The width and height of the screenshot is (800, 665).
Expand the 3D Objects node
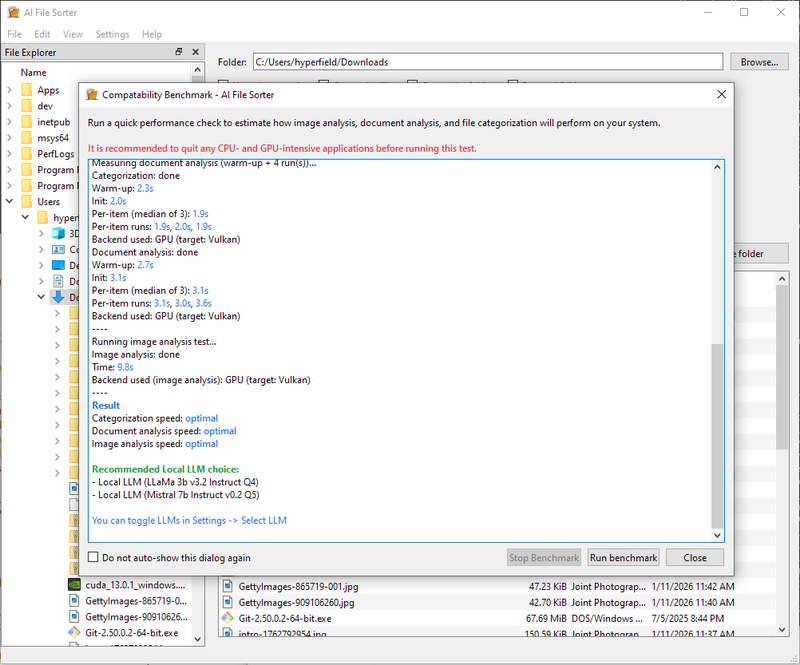click(41, 233)
